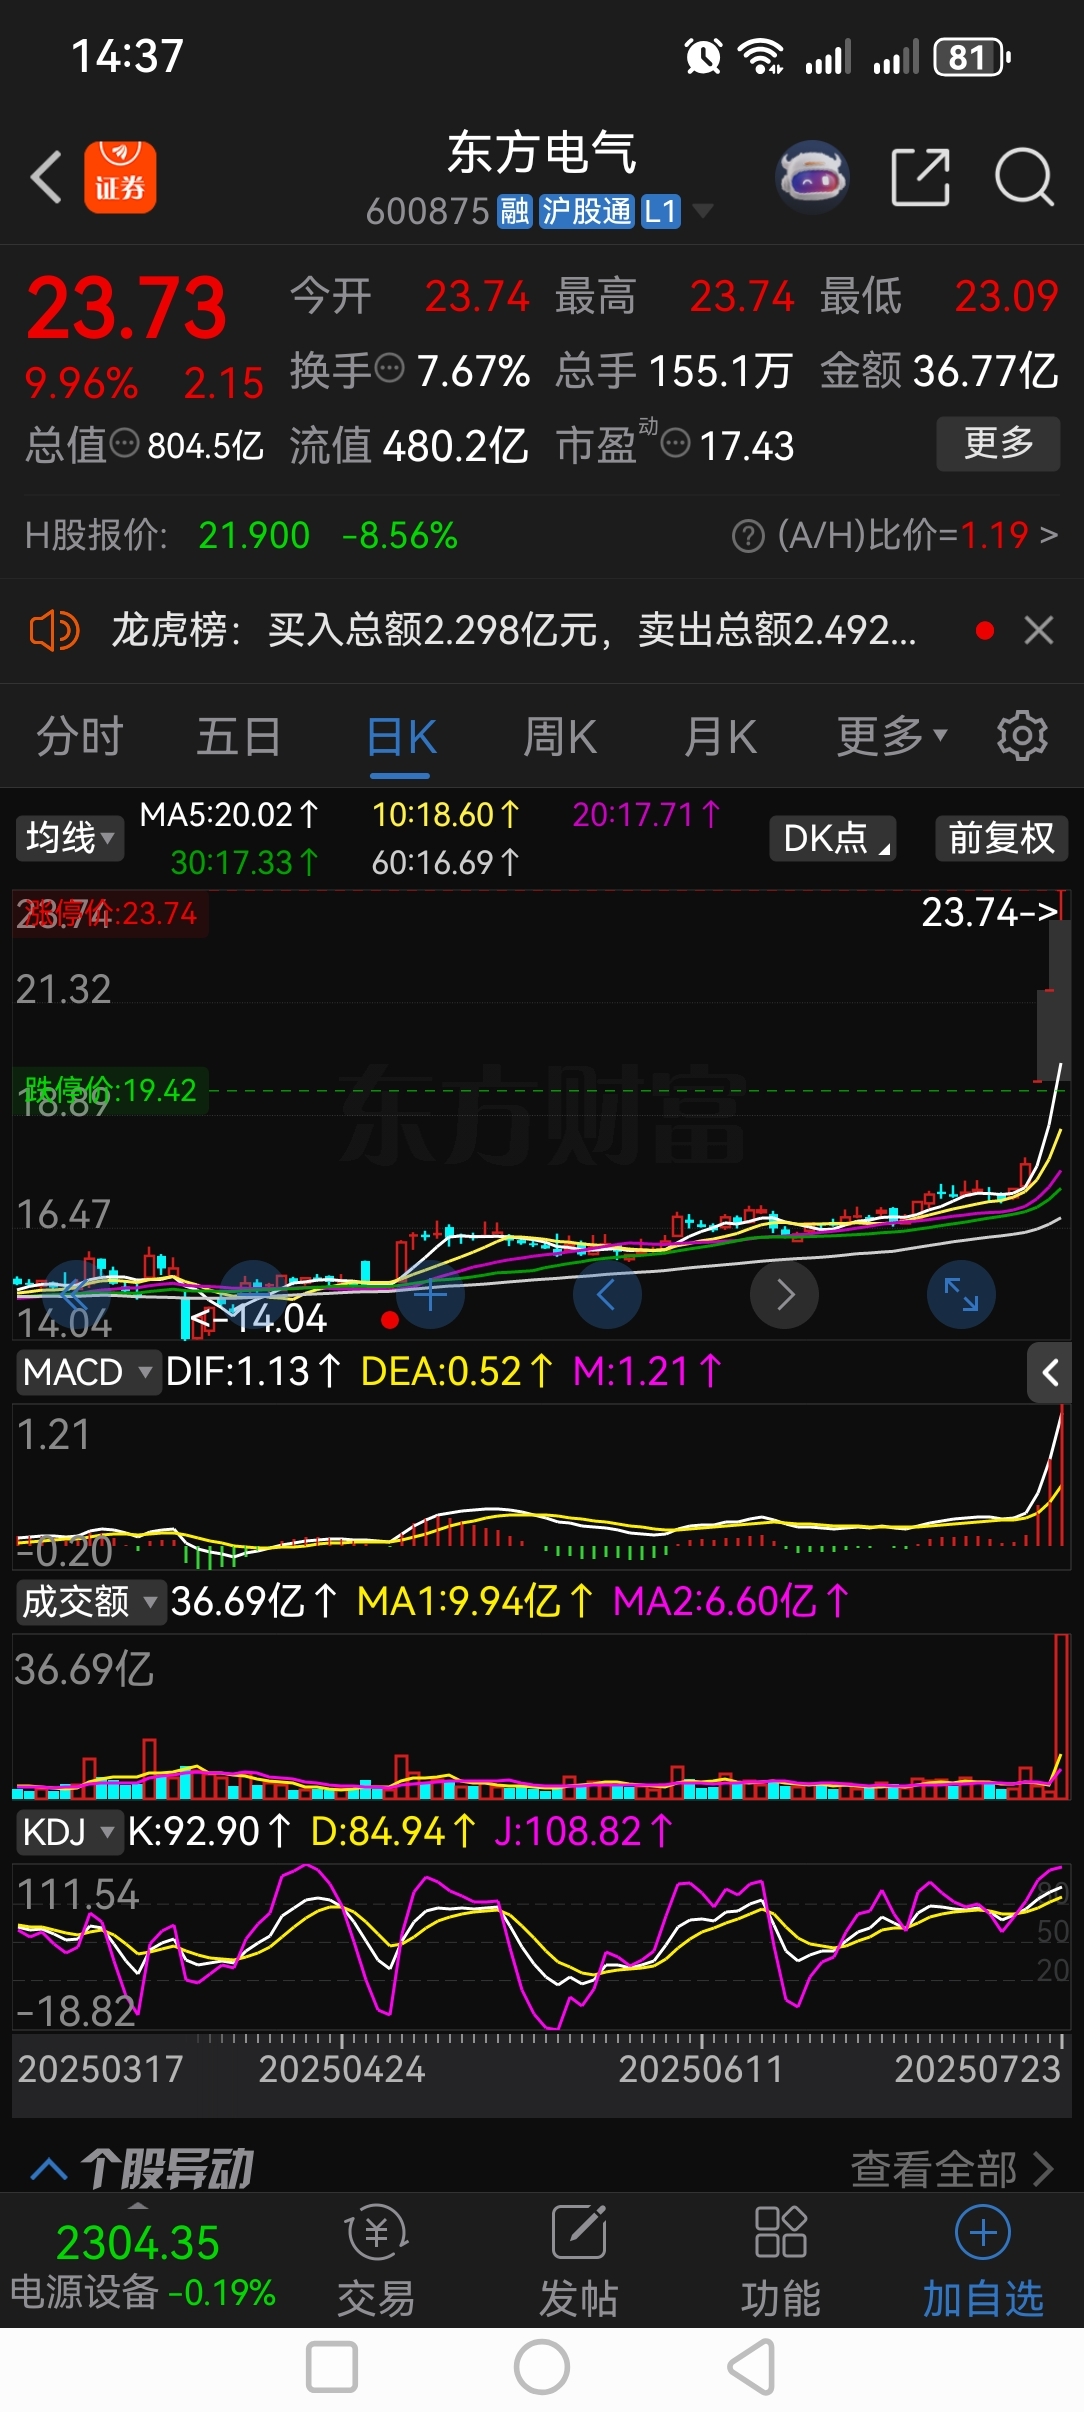Tap 融 margin badge

point(514,211)
